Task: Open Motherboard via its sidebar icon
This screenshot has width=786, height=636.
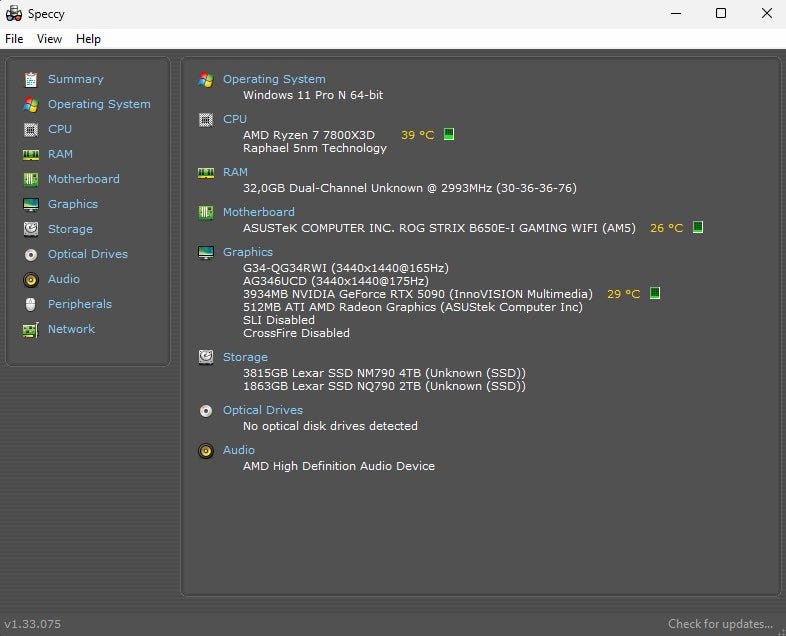Action: [x=30, y=179]
